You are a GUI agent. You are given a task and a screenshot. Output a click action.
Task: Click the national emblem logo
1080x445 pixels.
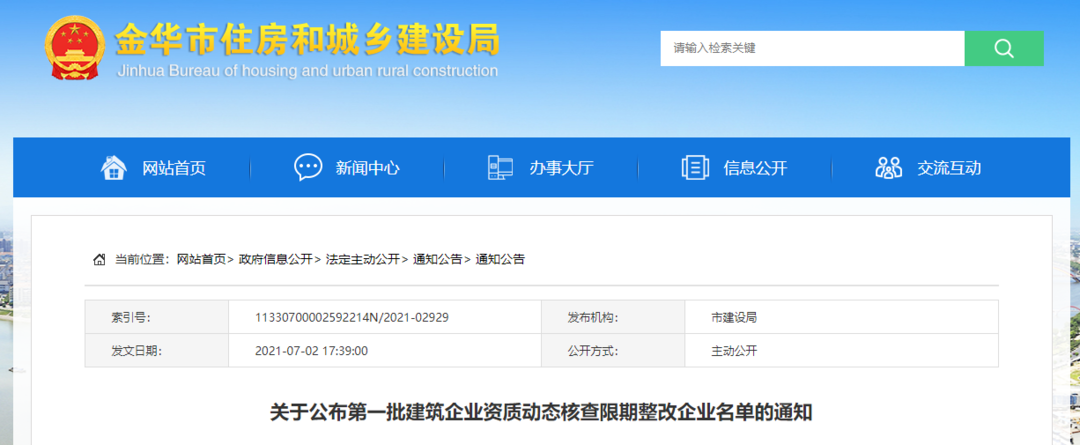[76, 48]
